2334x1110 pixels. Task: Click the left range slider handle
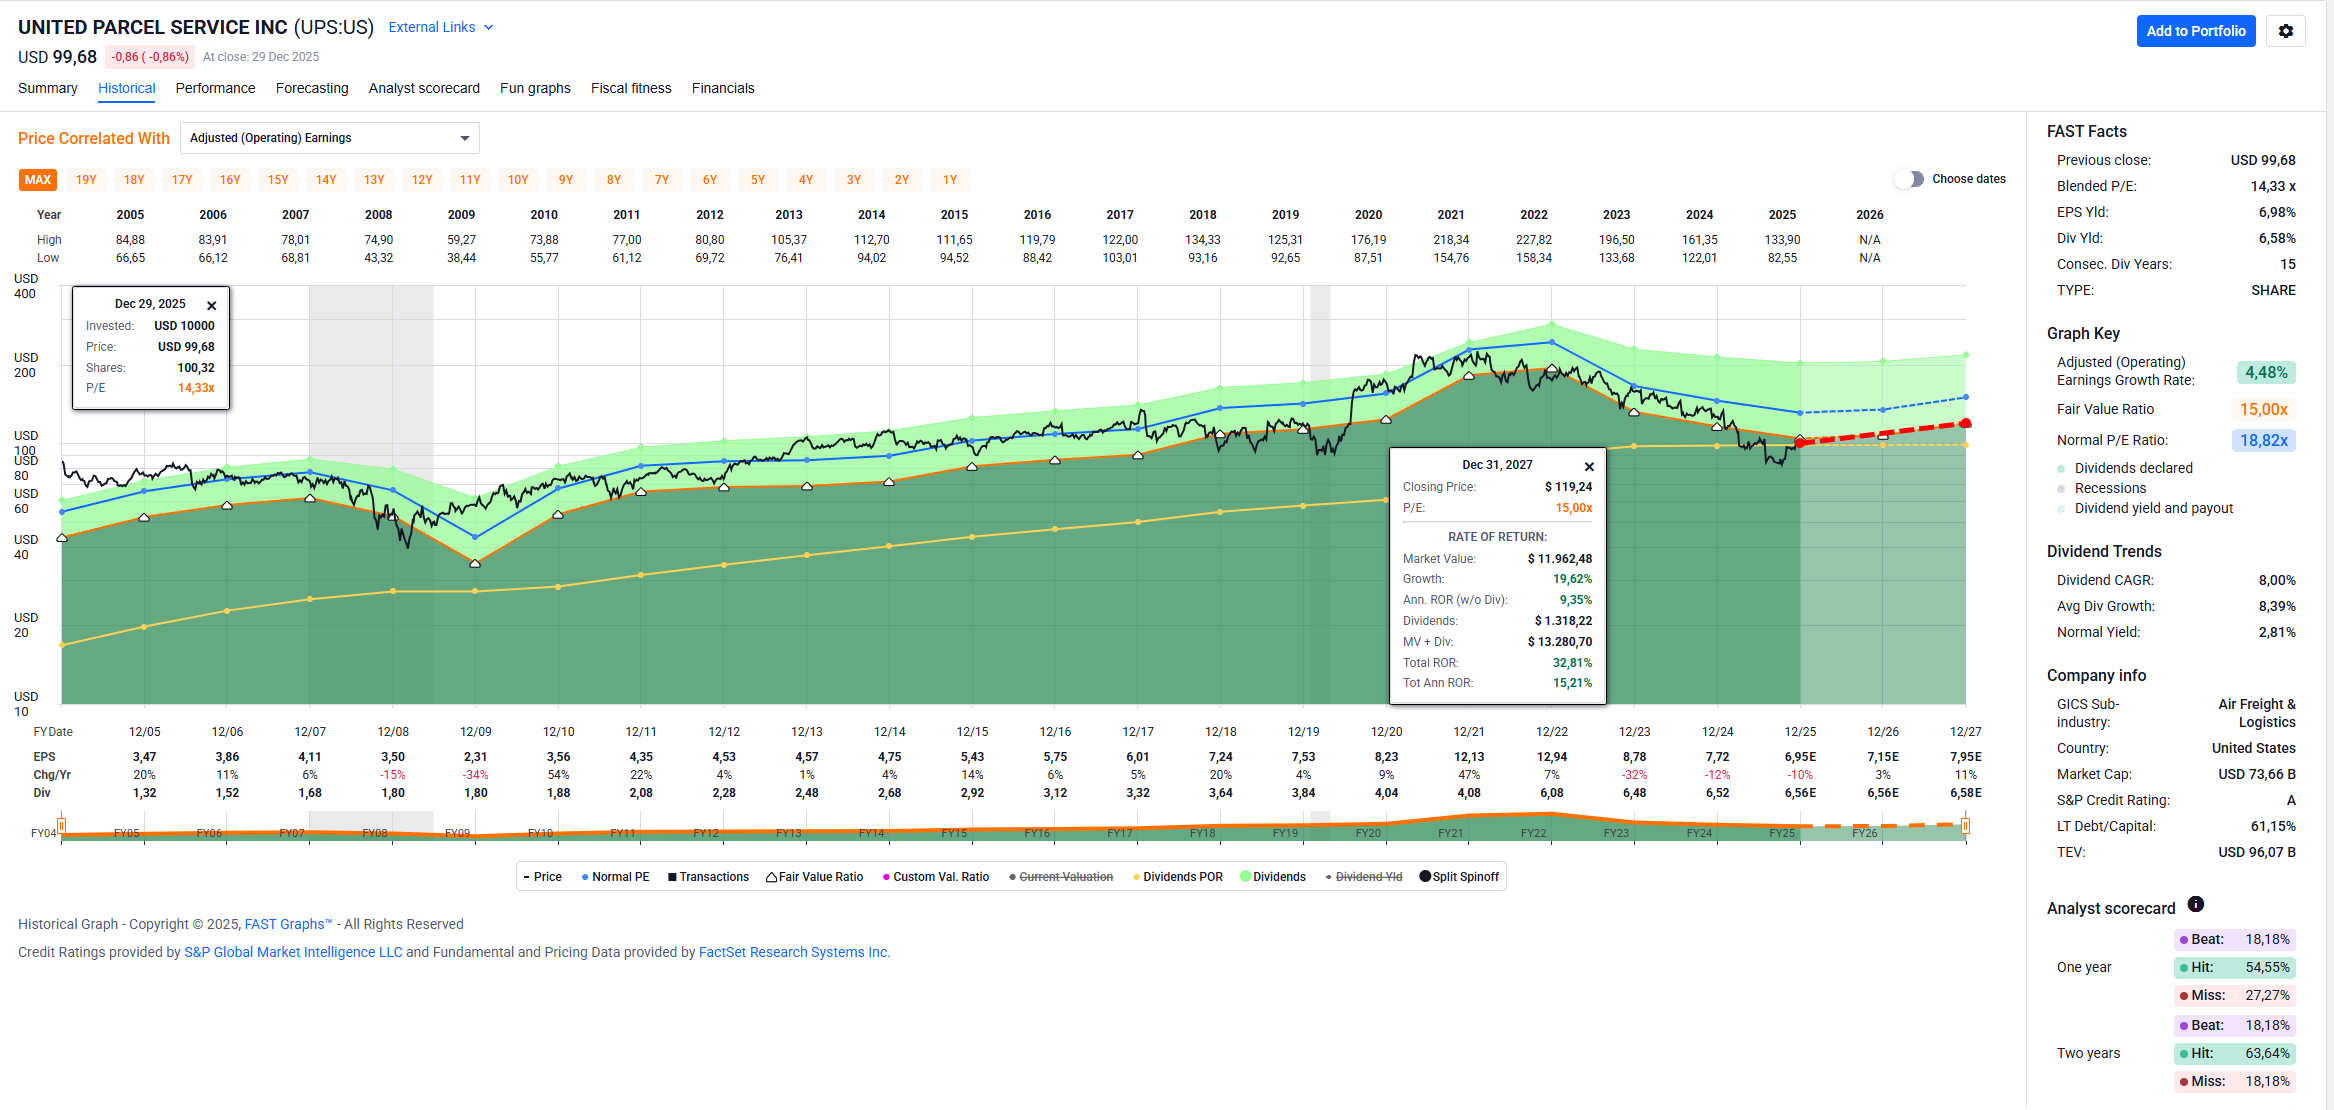pos(62,825)
